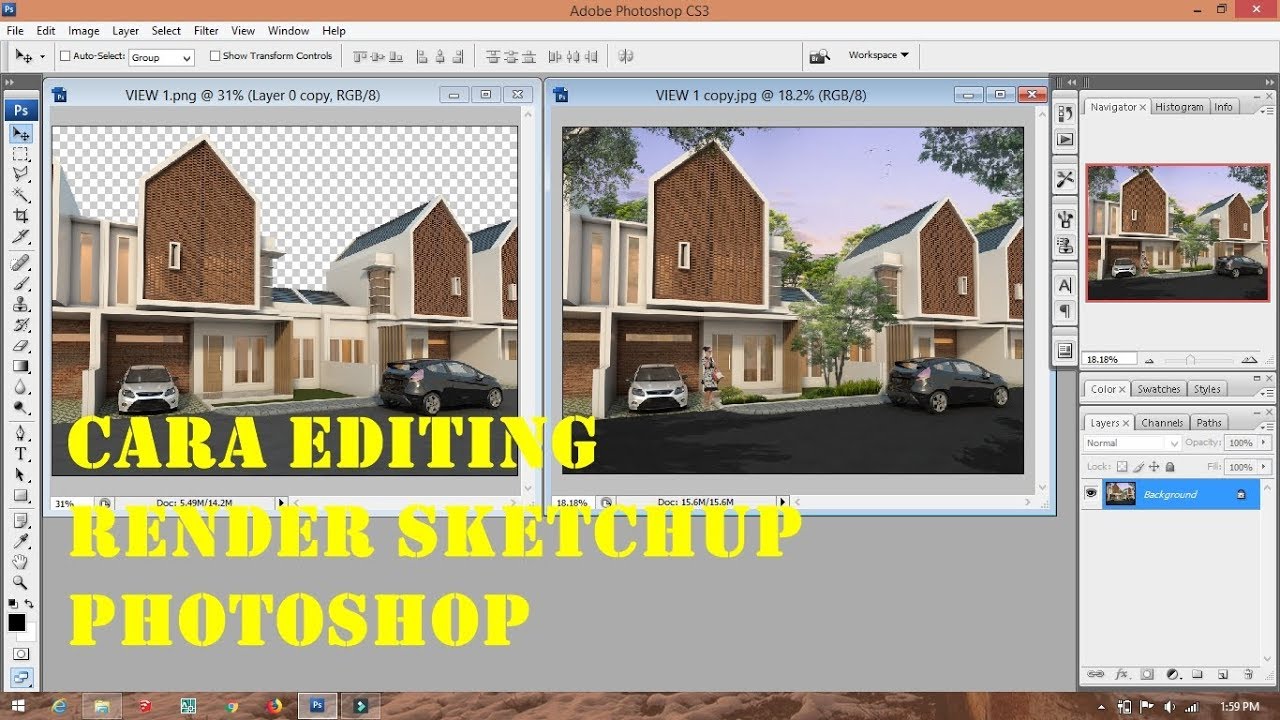Image resolution: width=1280 pixels, height=720 pixels.
Task: Click Delete layer trash button
Action: point(1248,675)
